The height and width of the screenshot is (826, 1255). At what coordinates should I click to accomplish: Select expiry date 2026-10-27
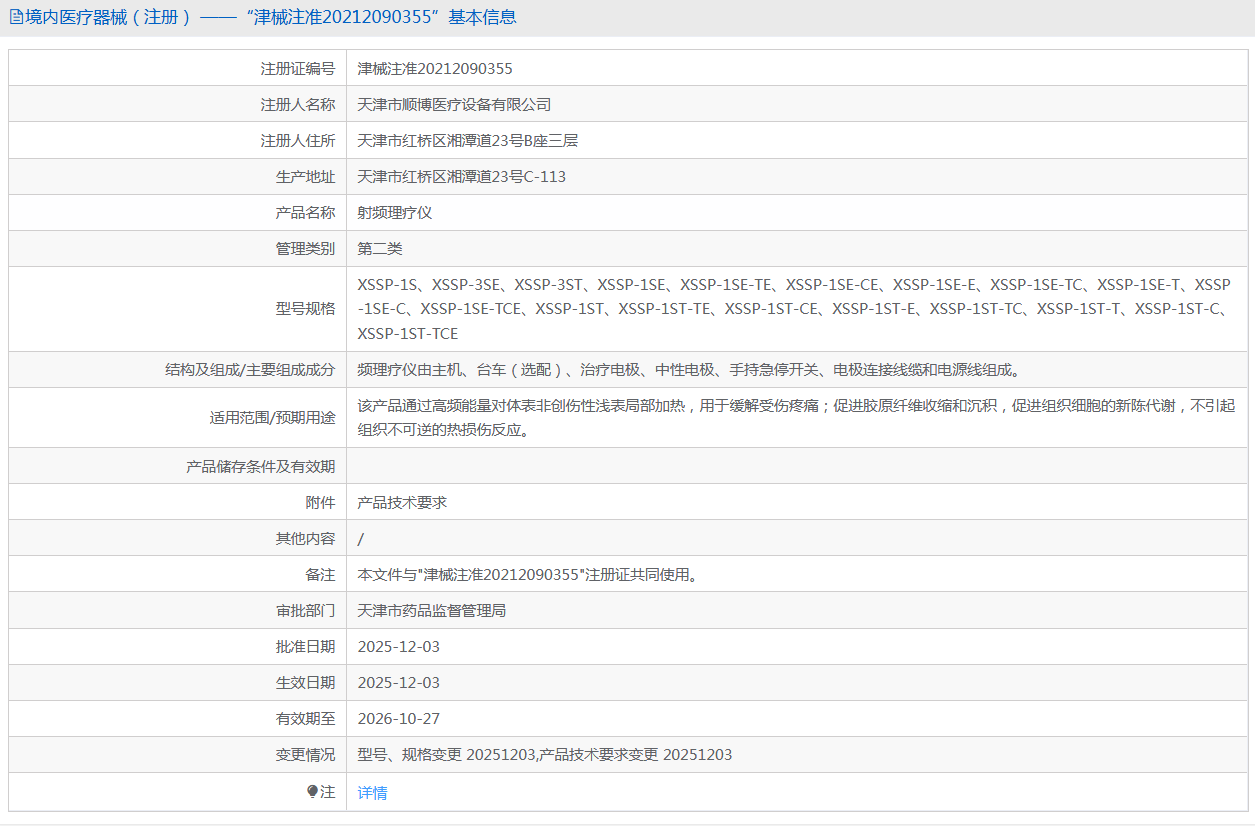pyautogui.click(x=399, y=718)
